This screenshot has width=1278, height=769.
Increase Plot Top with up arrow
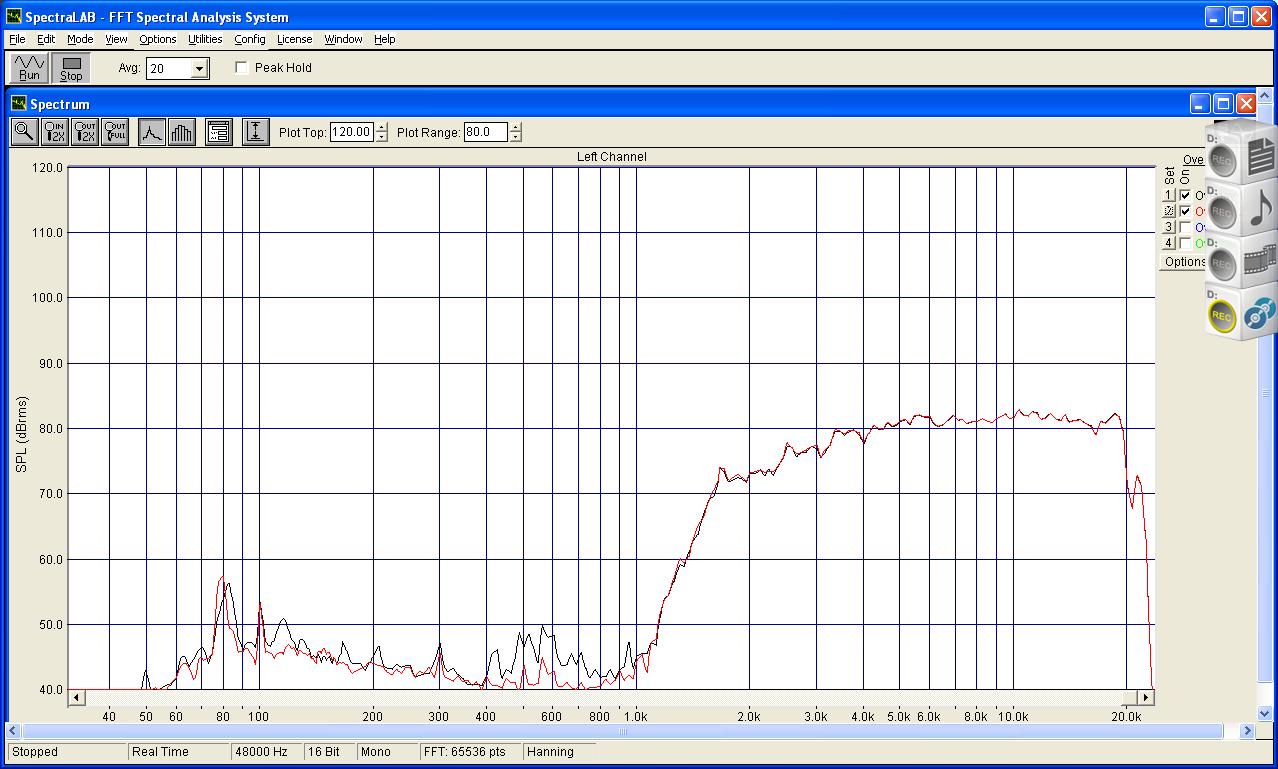[x=382, y=127]
